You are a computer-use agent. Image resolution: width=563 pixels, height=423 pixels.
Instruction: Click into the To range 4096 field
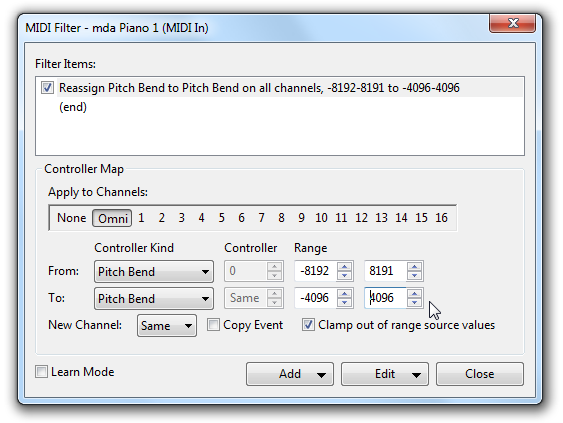click(385, 298)
